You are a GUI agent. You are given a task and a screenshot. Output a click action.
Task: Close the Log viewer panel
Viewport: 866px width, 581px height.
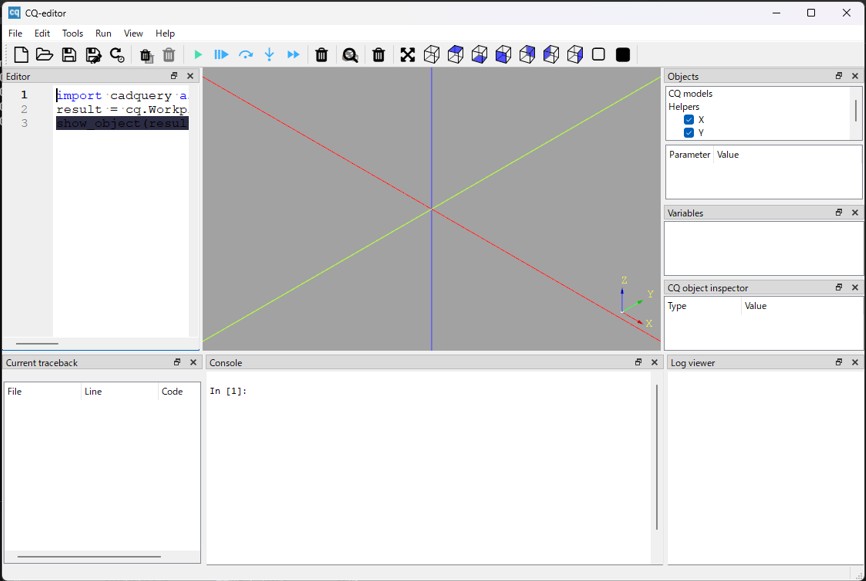(x=855, y=363)
